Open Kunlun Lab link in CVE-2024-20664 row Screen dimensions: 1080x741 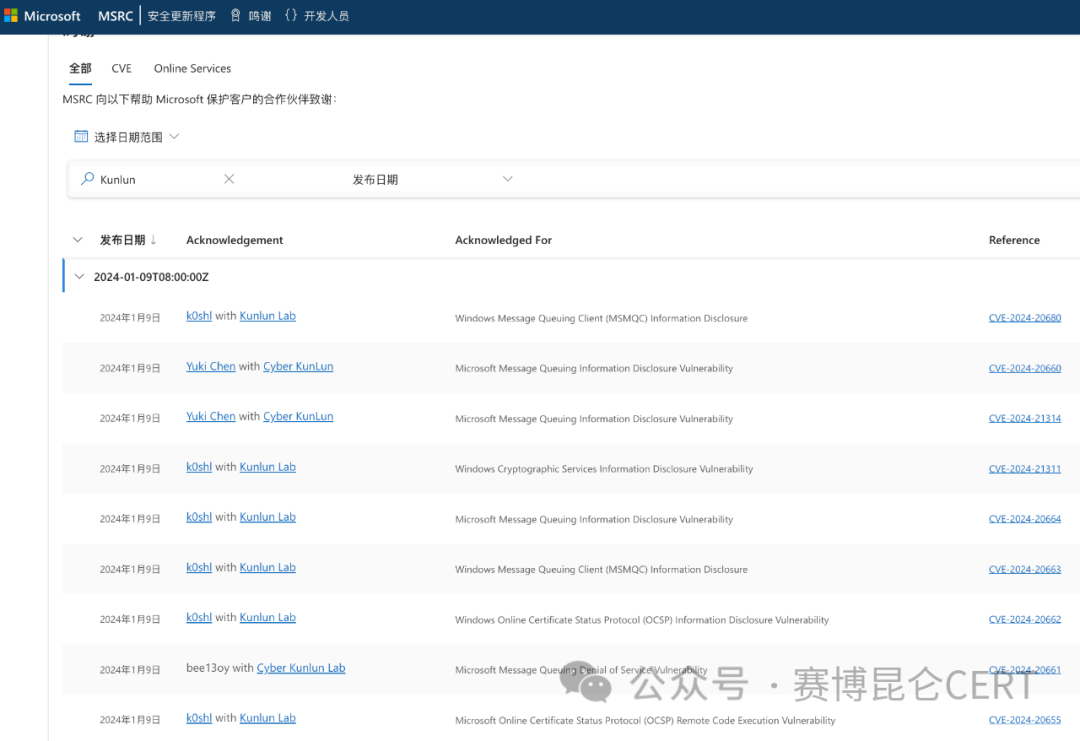coord(267,517)
